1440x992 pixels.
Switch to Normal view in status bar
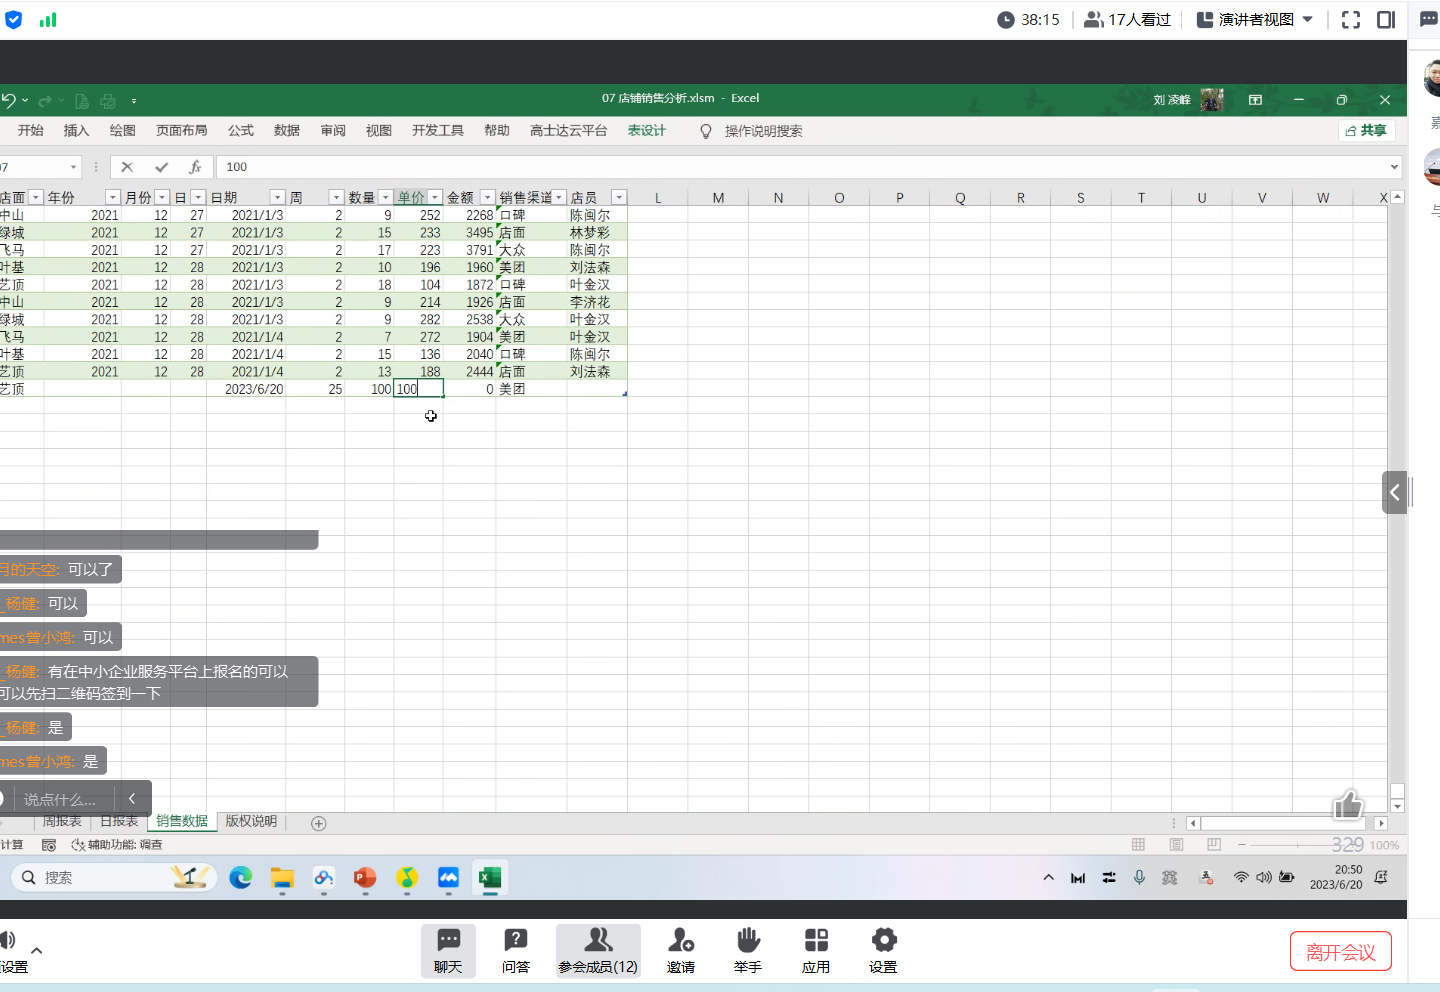1138,845
